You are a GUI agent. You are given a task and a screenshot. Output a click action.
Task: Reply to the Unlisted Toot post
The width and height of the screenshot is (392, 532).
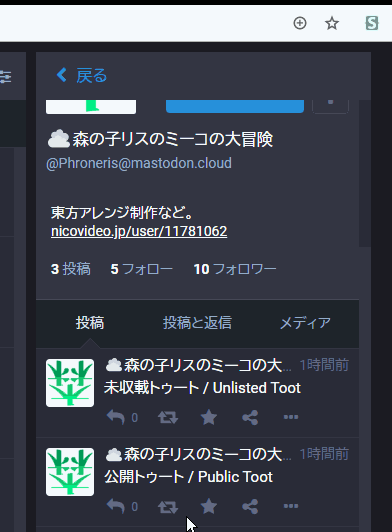pyautogui.click(x=116, y=417)
